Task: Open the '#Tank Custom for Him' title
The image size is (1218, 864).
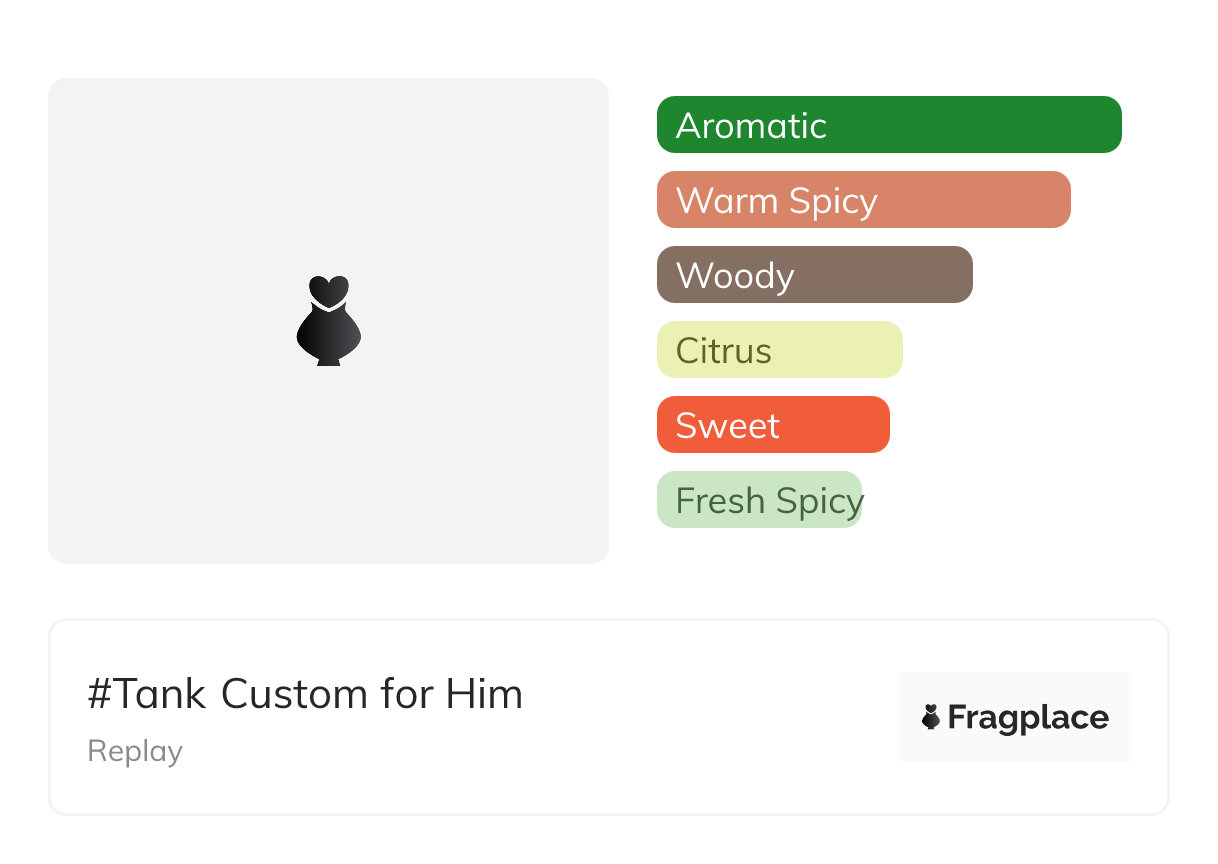Action: click(305, 694)
